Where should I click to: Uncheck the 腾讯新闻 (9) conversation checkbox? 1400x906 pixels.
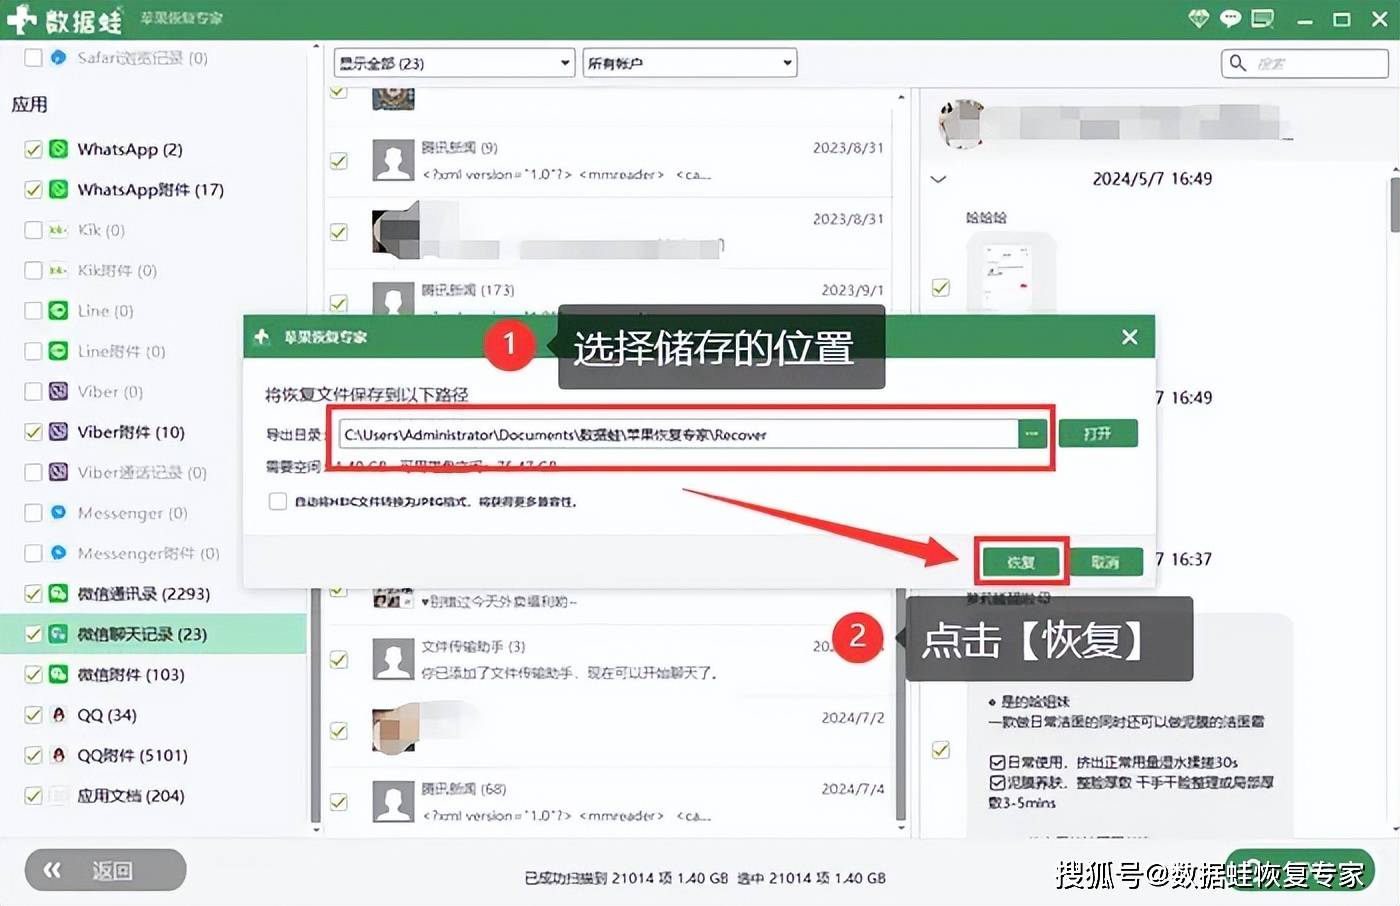click(x=339, y=160)
